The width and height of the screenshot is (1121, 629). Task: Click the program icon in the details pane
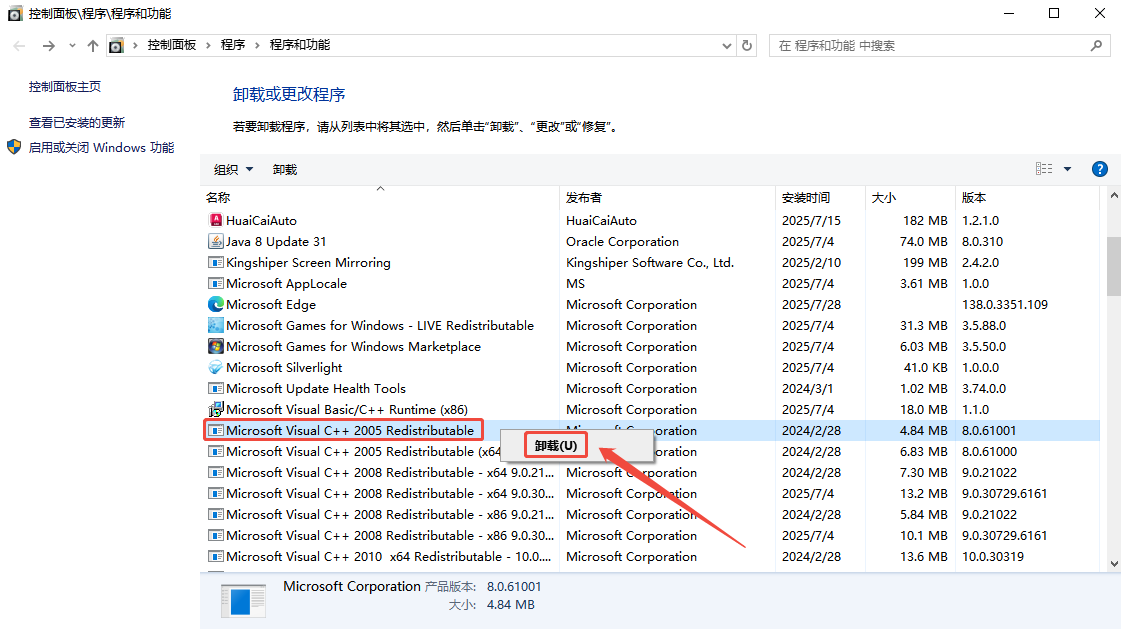[x=243, y=600]
